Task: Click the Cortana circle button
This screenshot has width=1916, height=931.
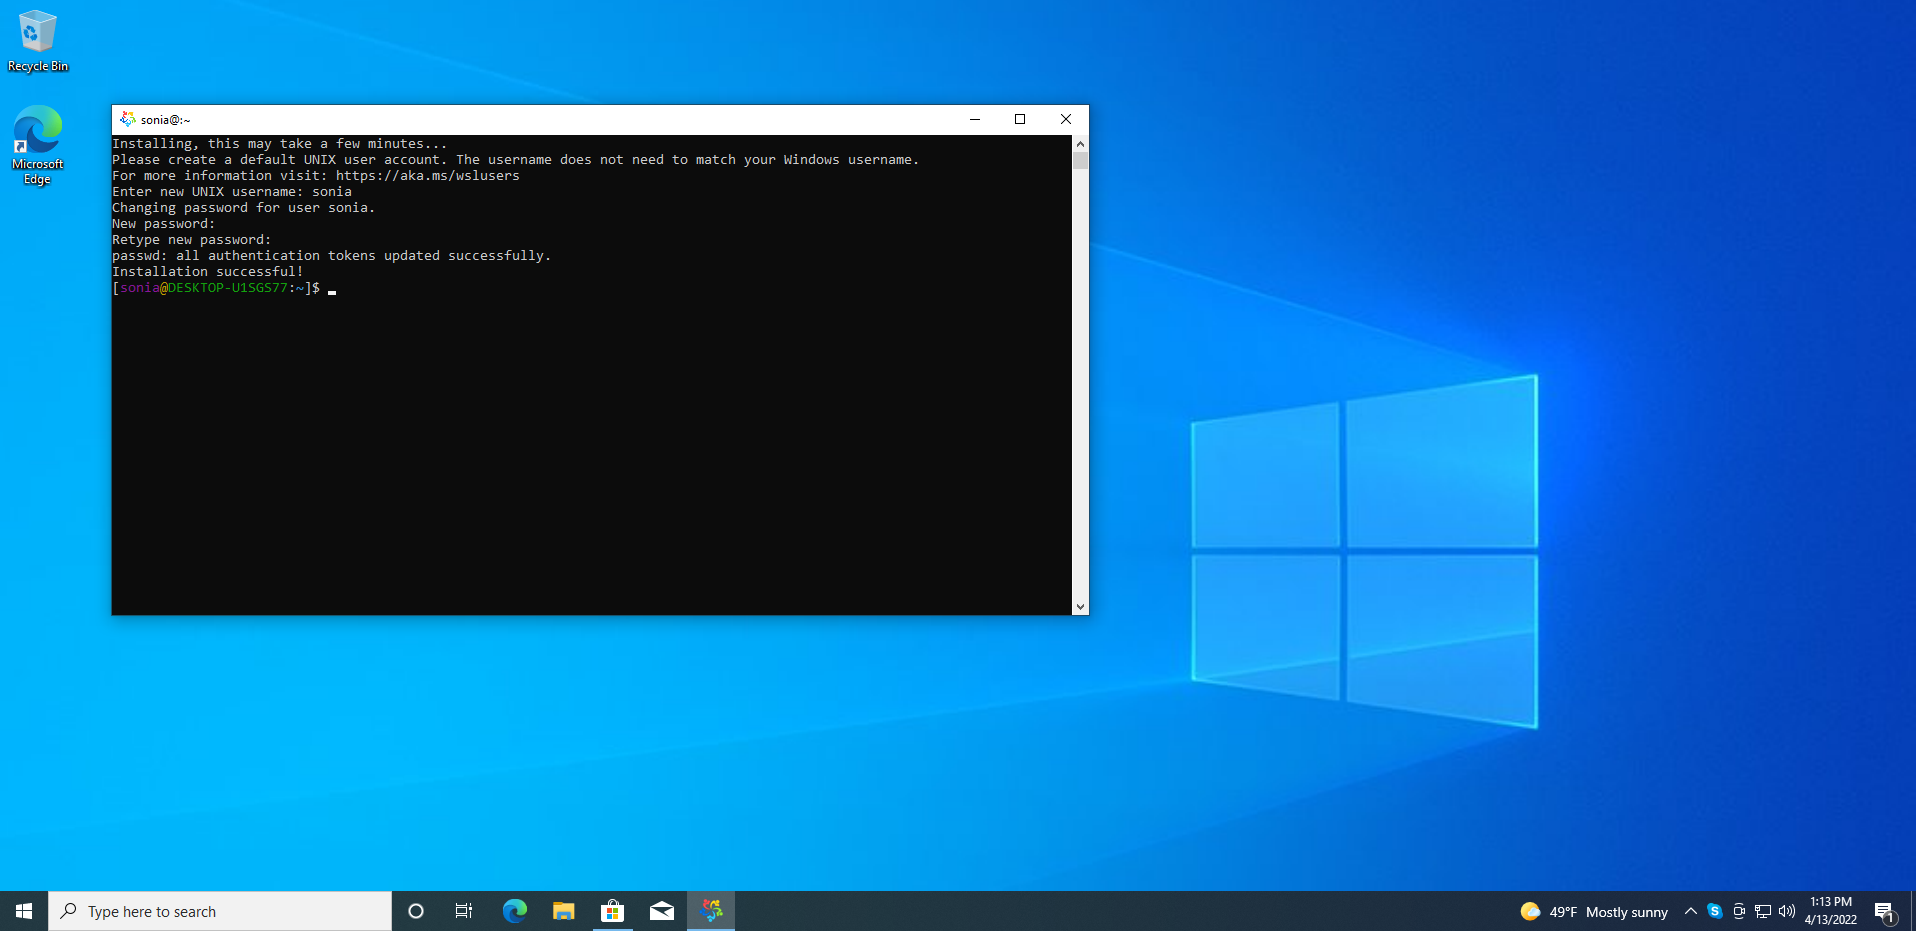Action: (416, 911)
